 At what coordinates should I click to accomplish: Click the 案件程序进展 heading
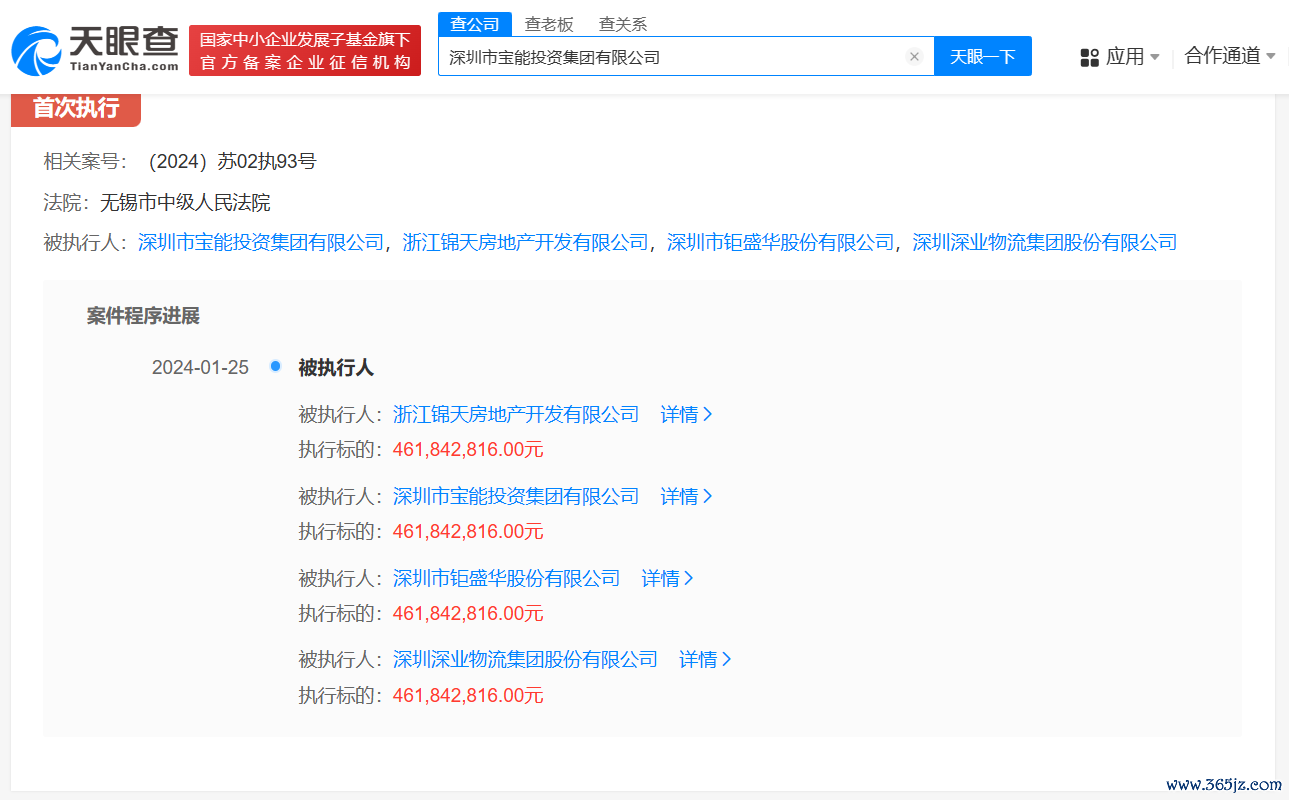(143, 316)
